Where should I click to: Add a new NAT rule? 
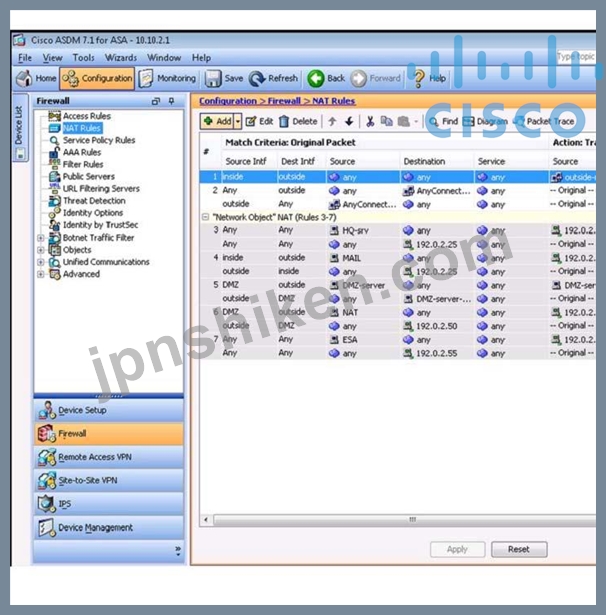tap(217, 121)
